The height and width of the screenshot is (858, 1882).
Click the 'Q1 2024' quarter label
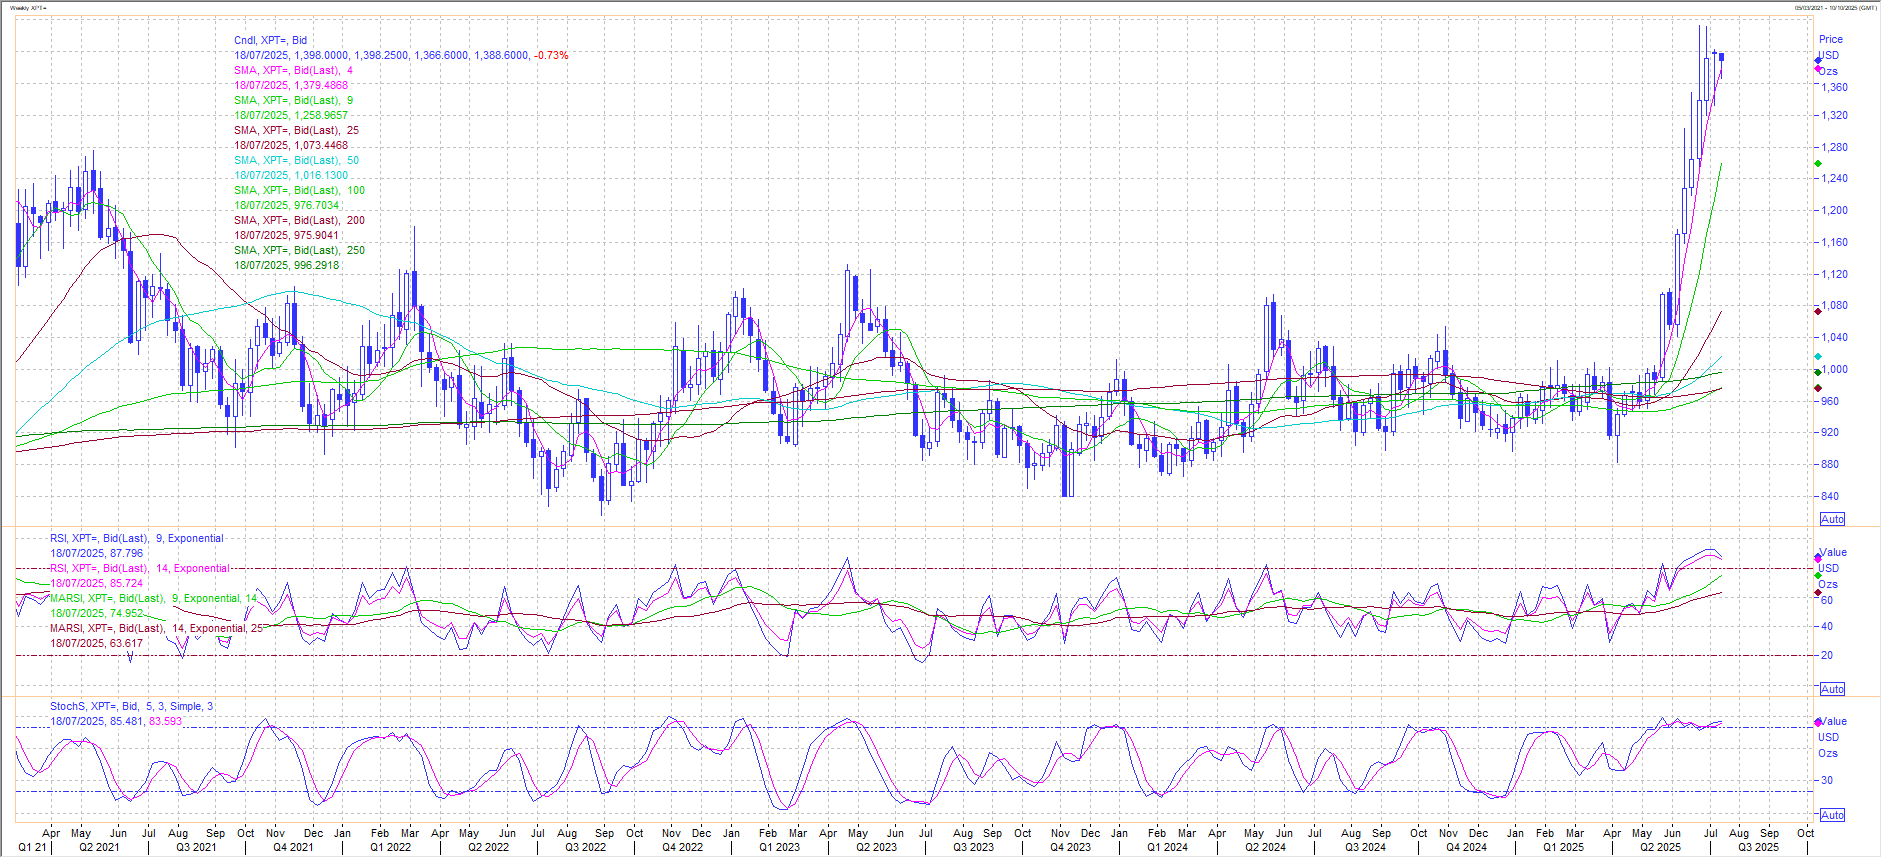coord(1167,848)
